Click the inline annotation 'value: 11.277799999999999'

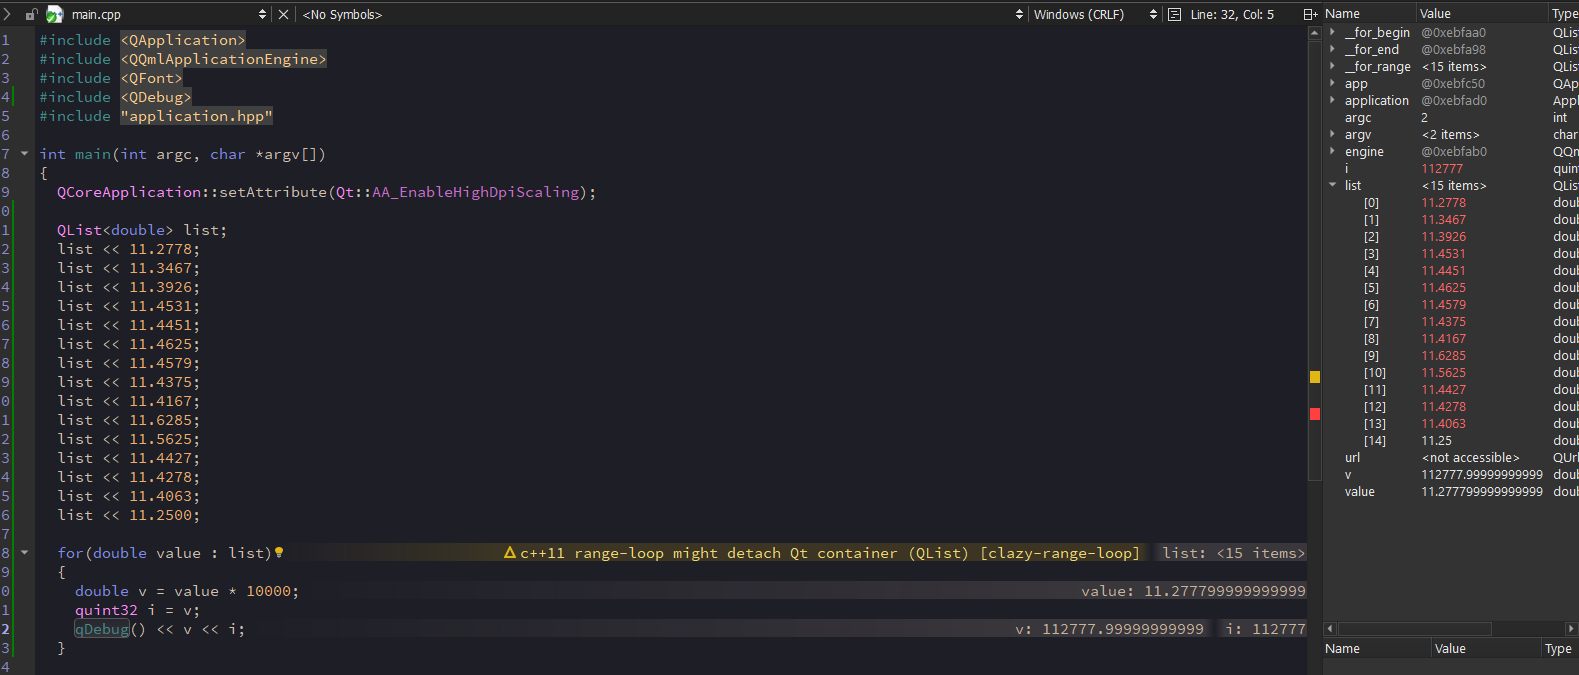(x=1192, y=591)
